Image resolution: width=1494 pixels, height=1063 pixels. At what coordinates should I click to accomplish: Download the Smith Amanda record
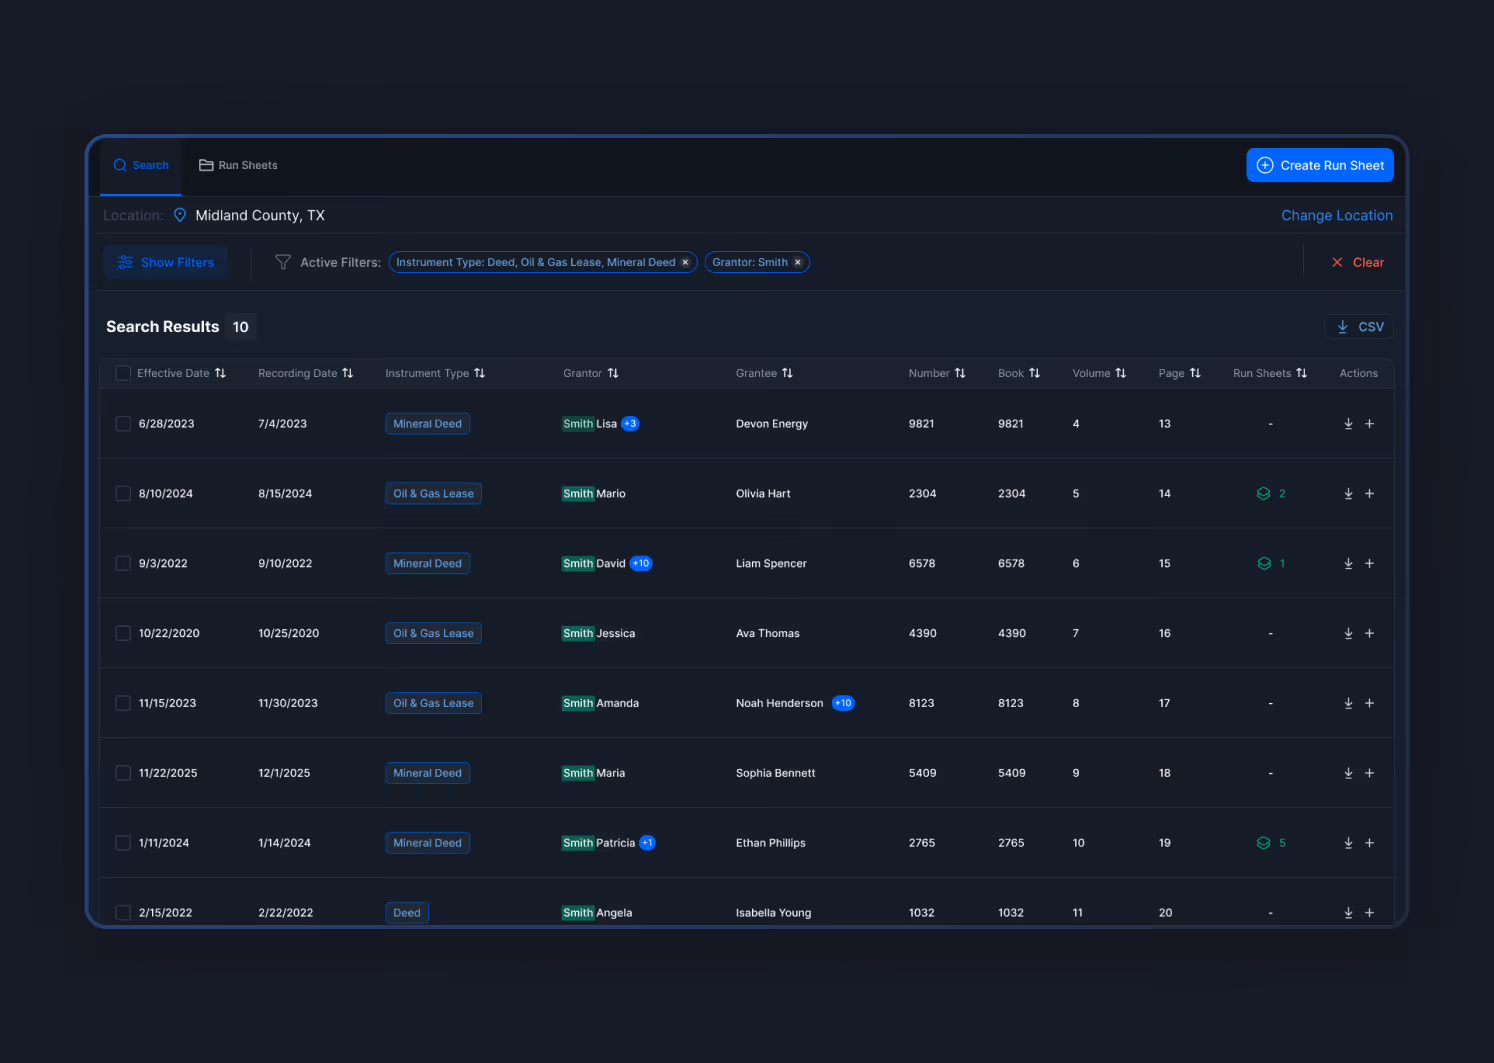coord(1348,704)
